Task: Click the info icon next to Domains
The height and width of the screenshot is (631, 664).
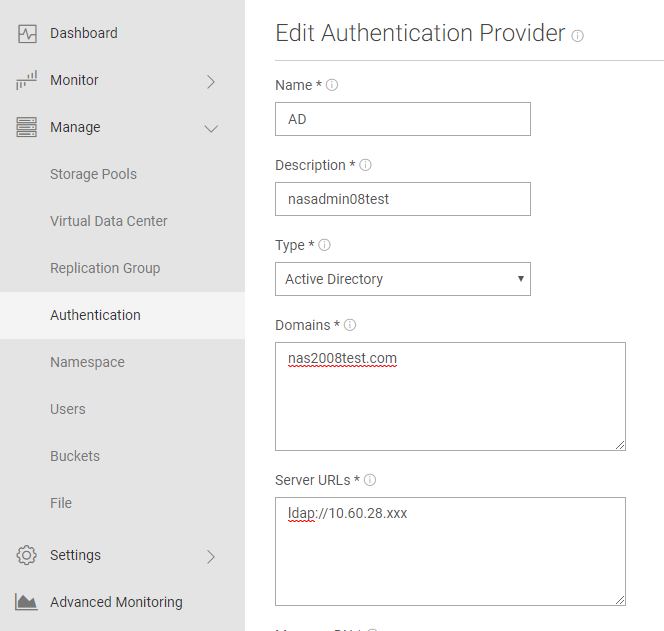Action: pyautogui.click(x=350, y=326)
